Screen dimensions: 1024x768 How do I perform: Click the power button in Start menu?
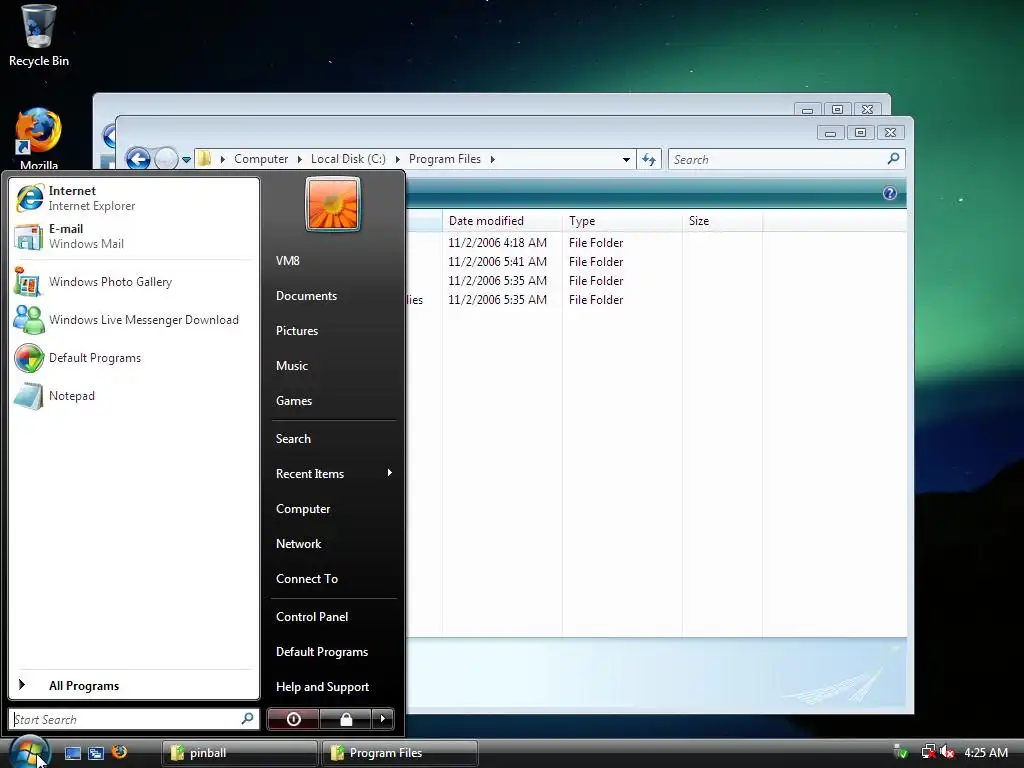[293, 719]
